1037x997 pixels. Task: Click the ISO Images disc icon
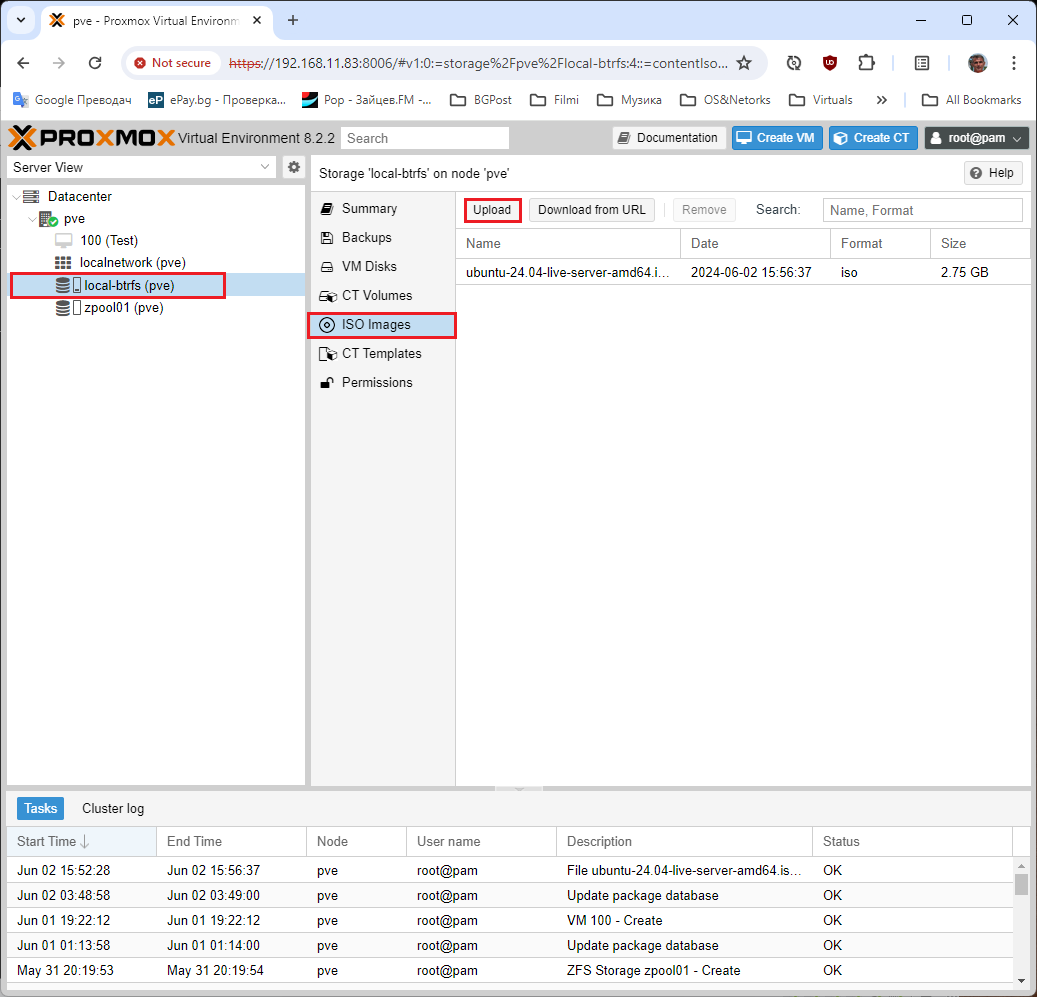point(327,325)
